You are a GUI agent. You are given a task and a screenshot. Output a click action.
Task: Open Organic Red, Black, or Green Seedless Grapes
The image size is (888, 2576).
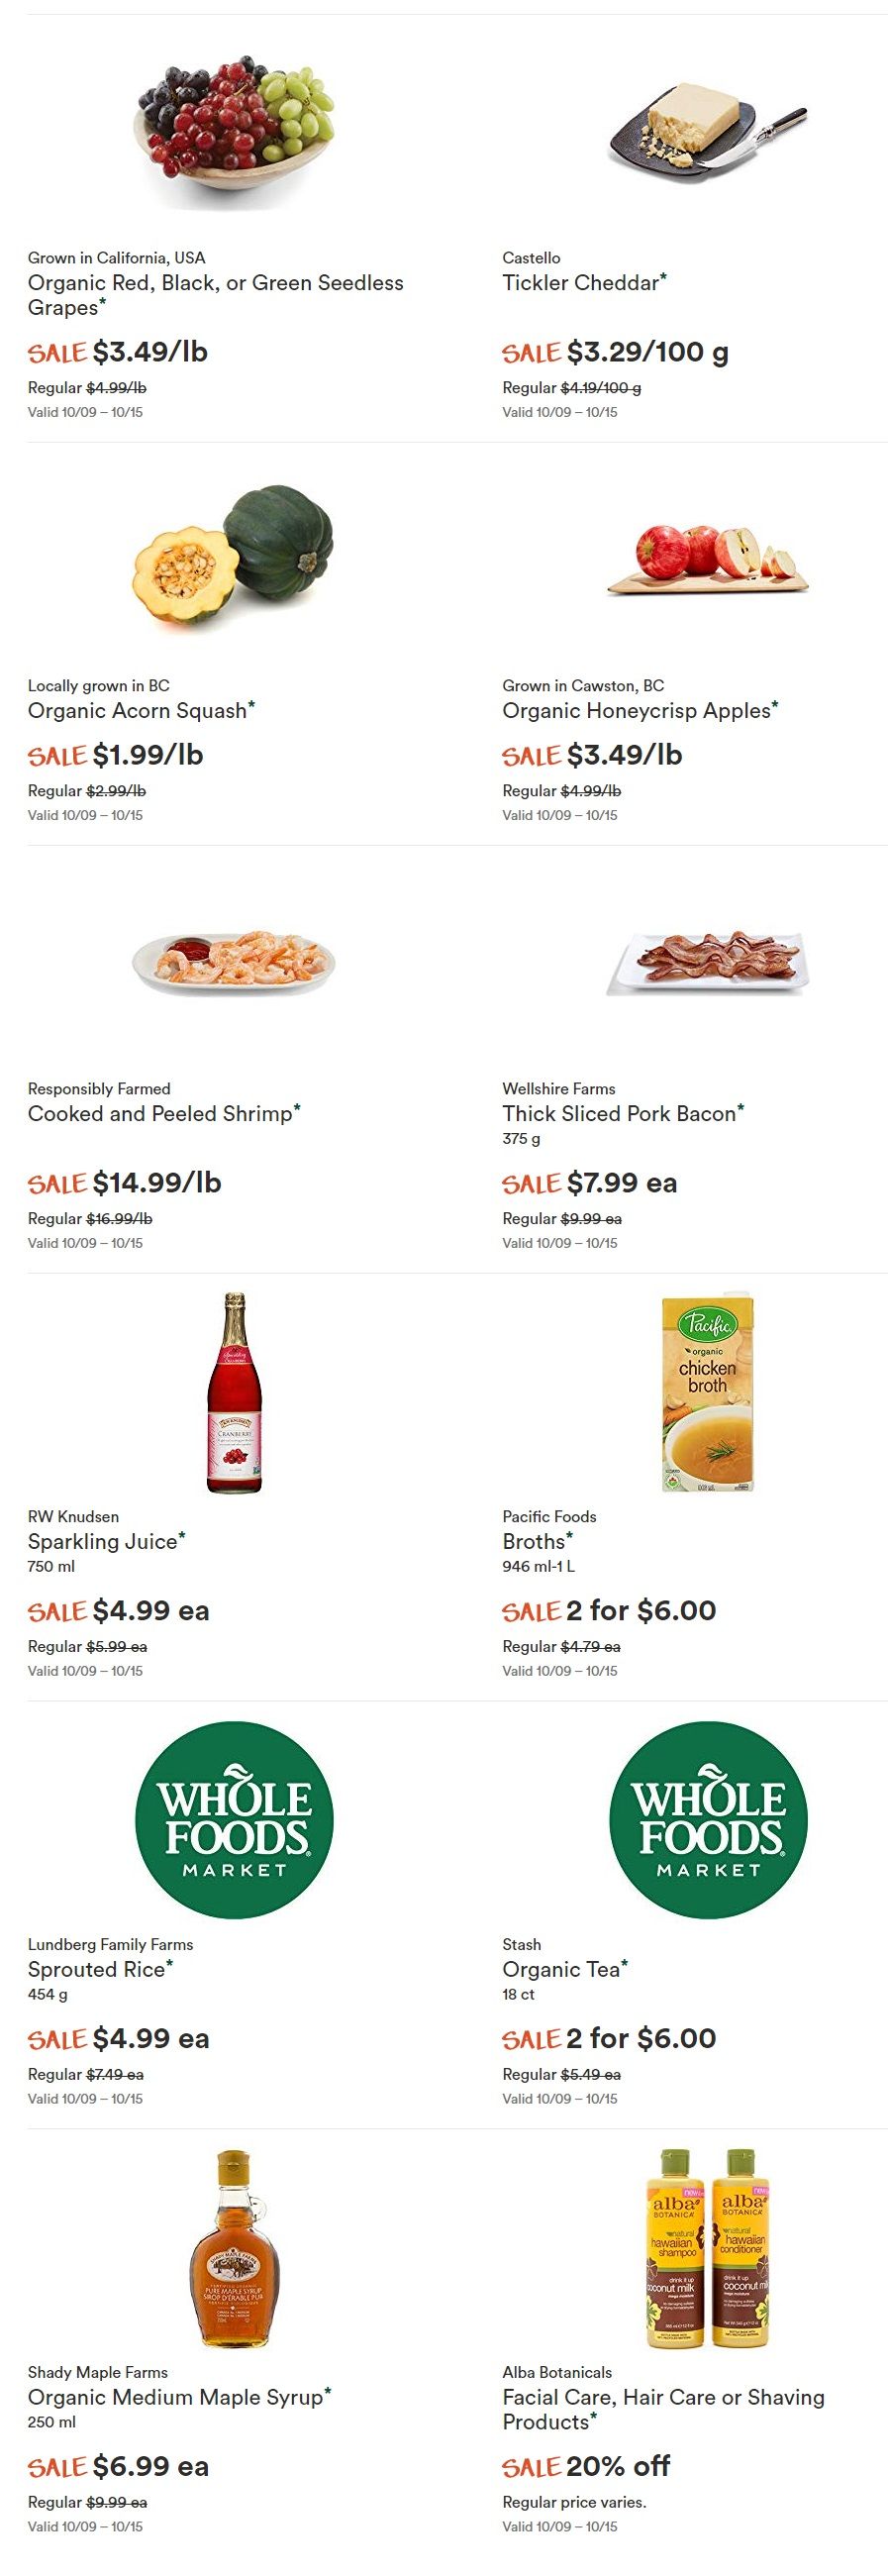(x=216, y=295)
